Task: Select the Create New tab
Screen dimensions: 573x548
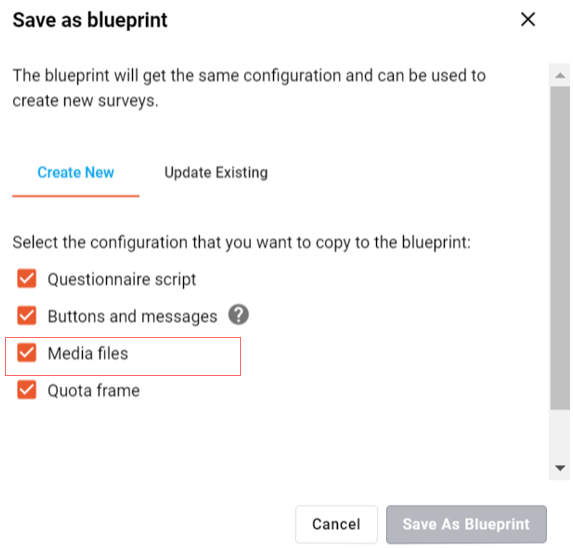Action: tap(76, 172)
